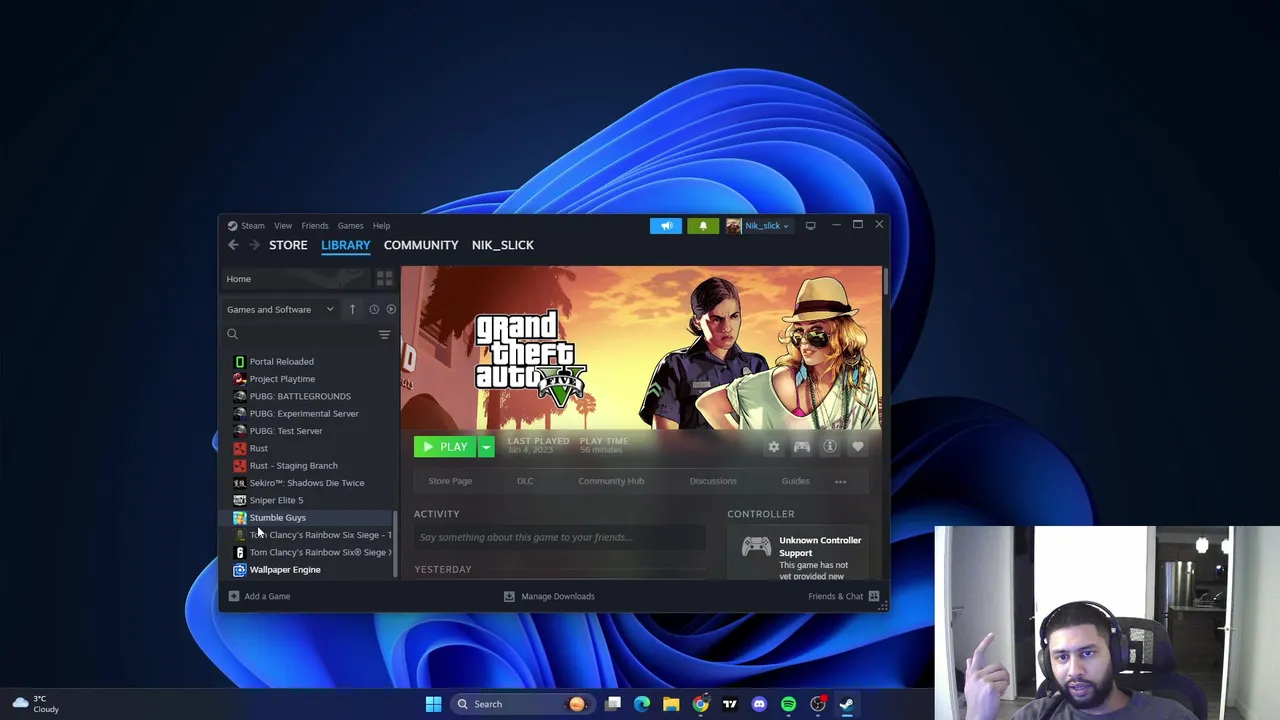
Task: Click the green PLAY button
Action: pyautogui.click(x=446, y=447)
